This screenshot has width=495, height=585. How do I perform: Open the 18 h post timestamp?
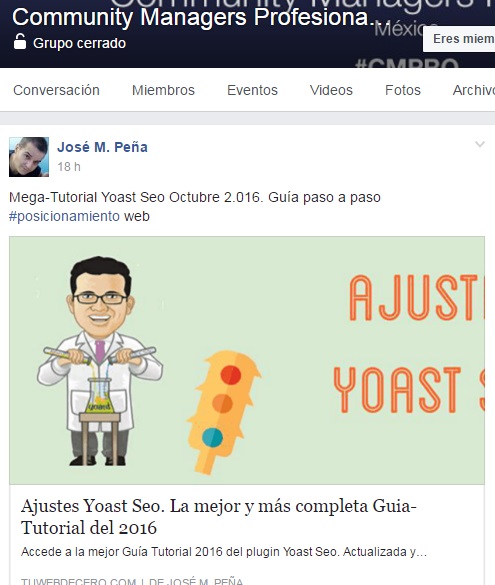point(69,167)
